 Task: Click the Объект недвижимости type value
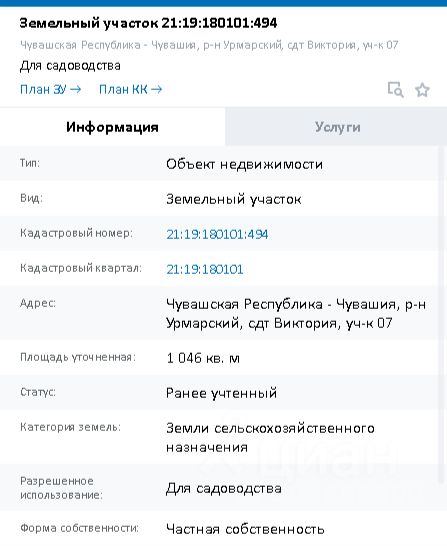pyautogui.click(x=244, y=164)
